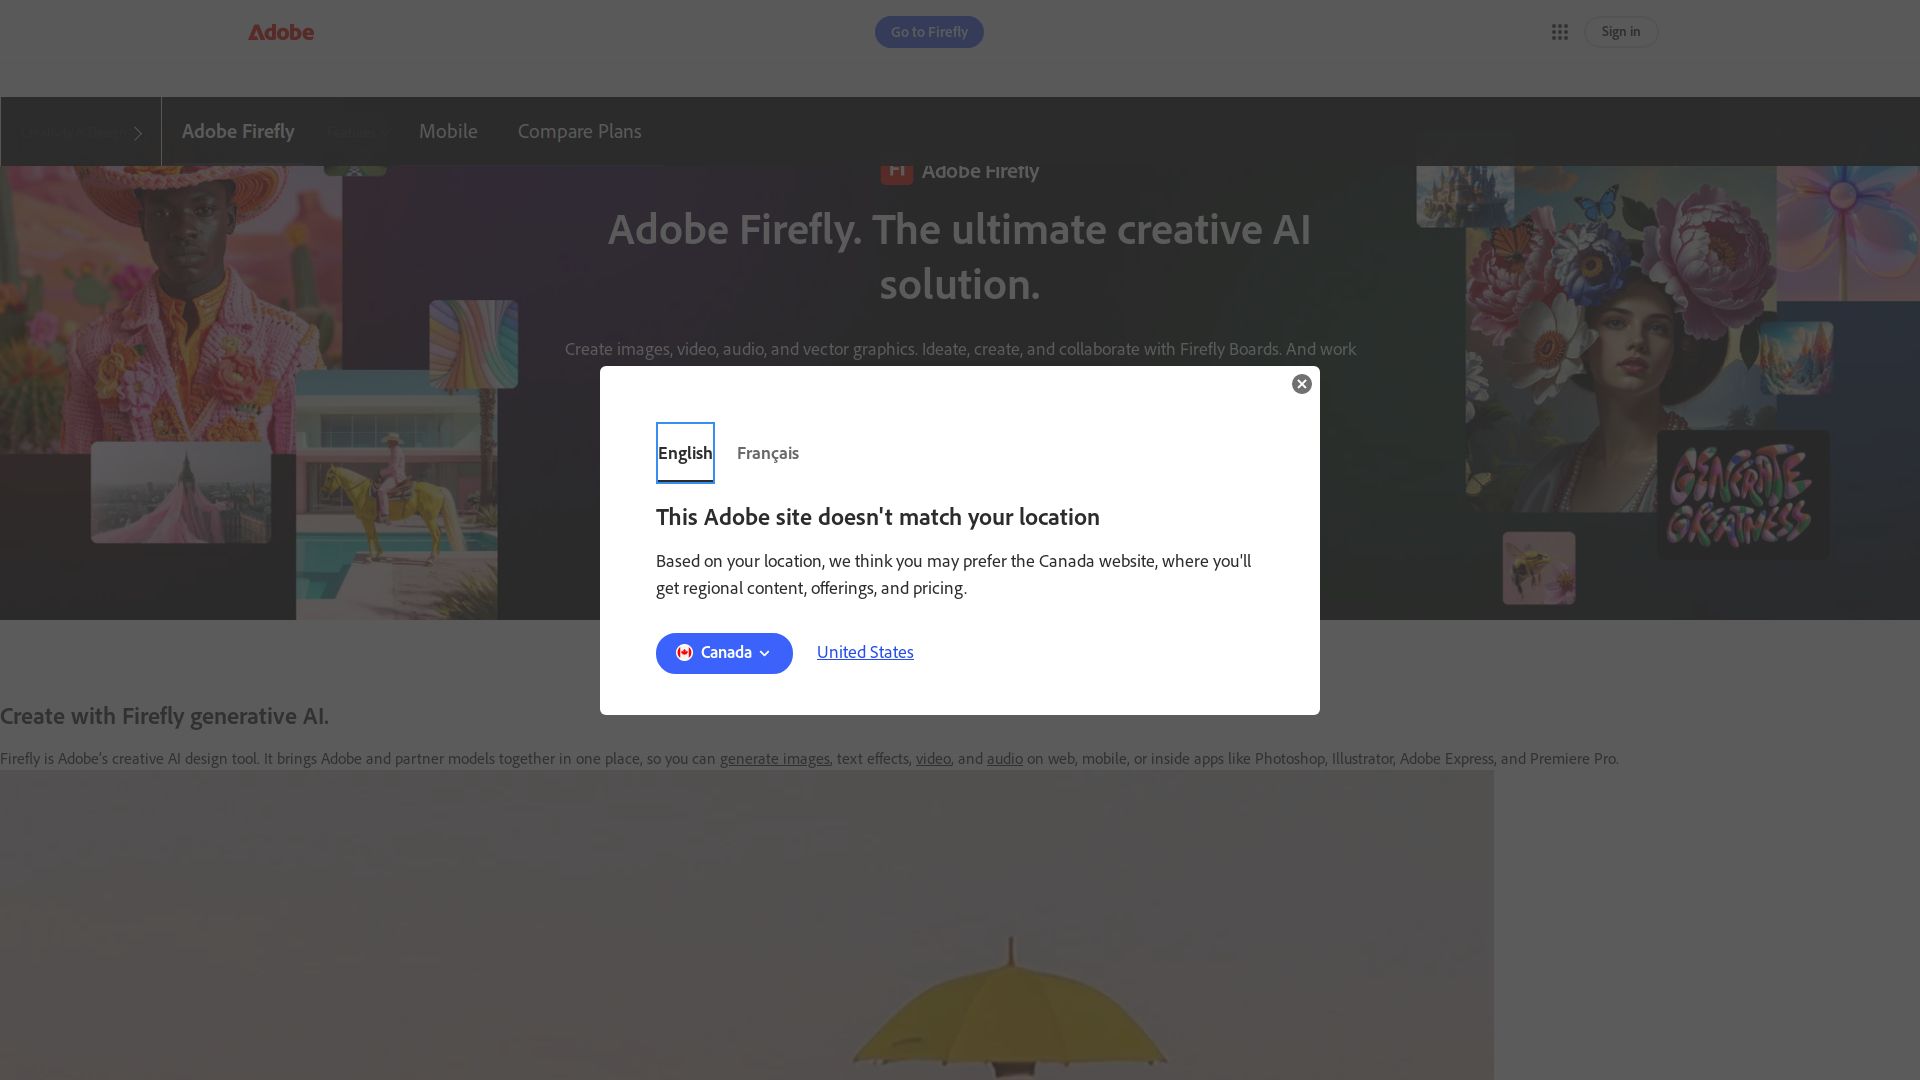Click the Go to Firefly button
This screenshot has width=1920, height=1080.
click(928, 31)
